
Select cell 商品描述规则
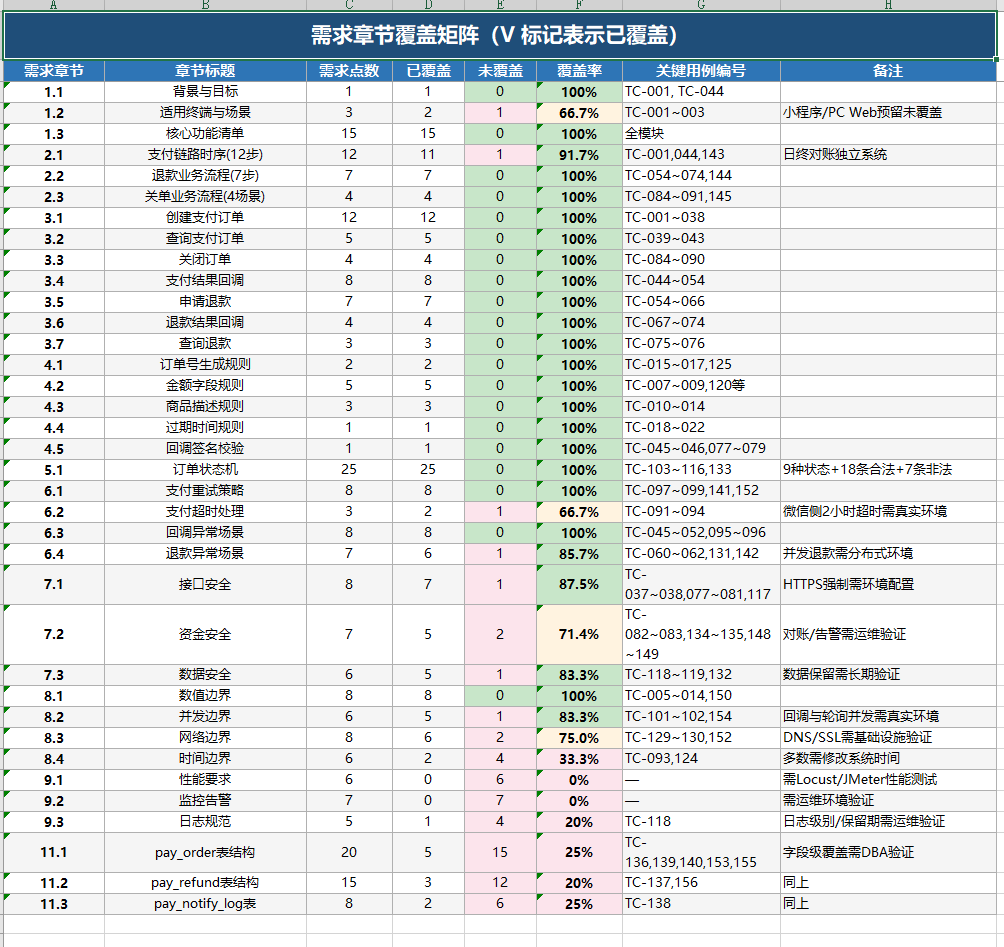tap(206, 407)
